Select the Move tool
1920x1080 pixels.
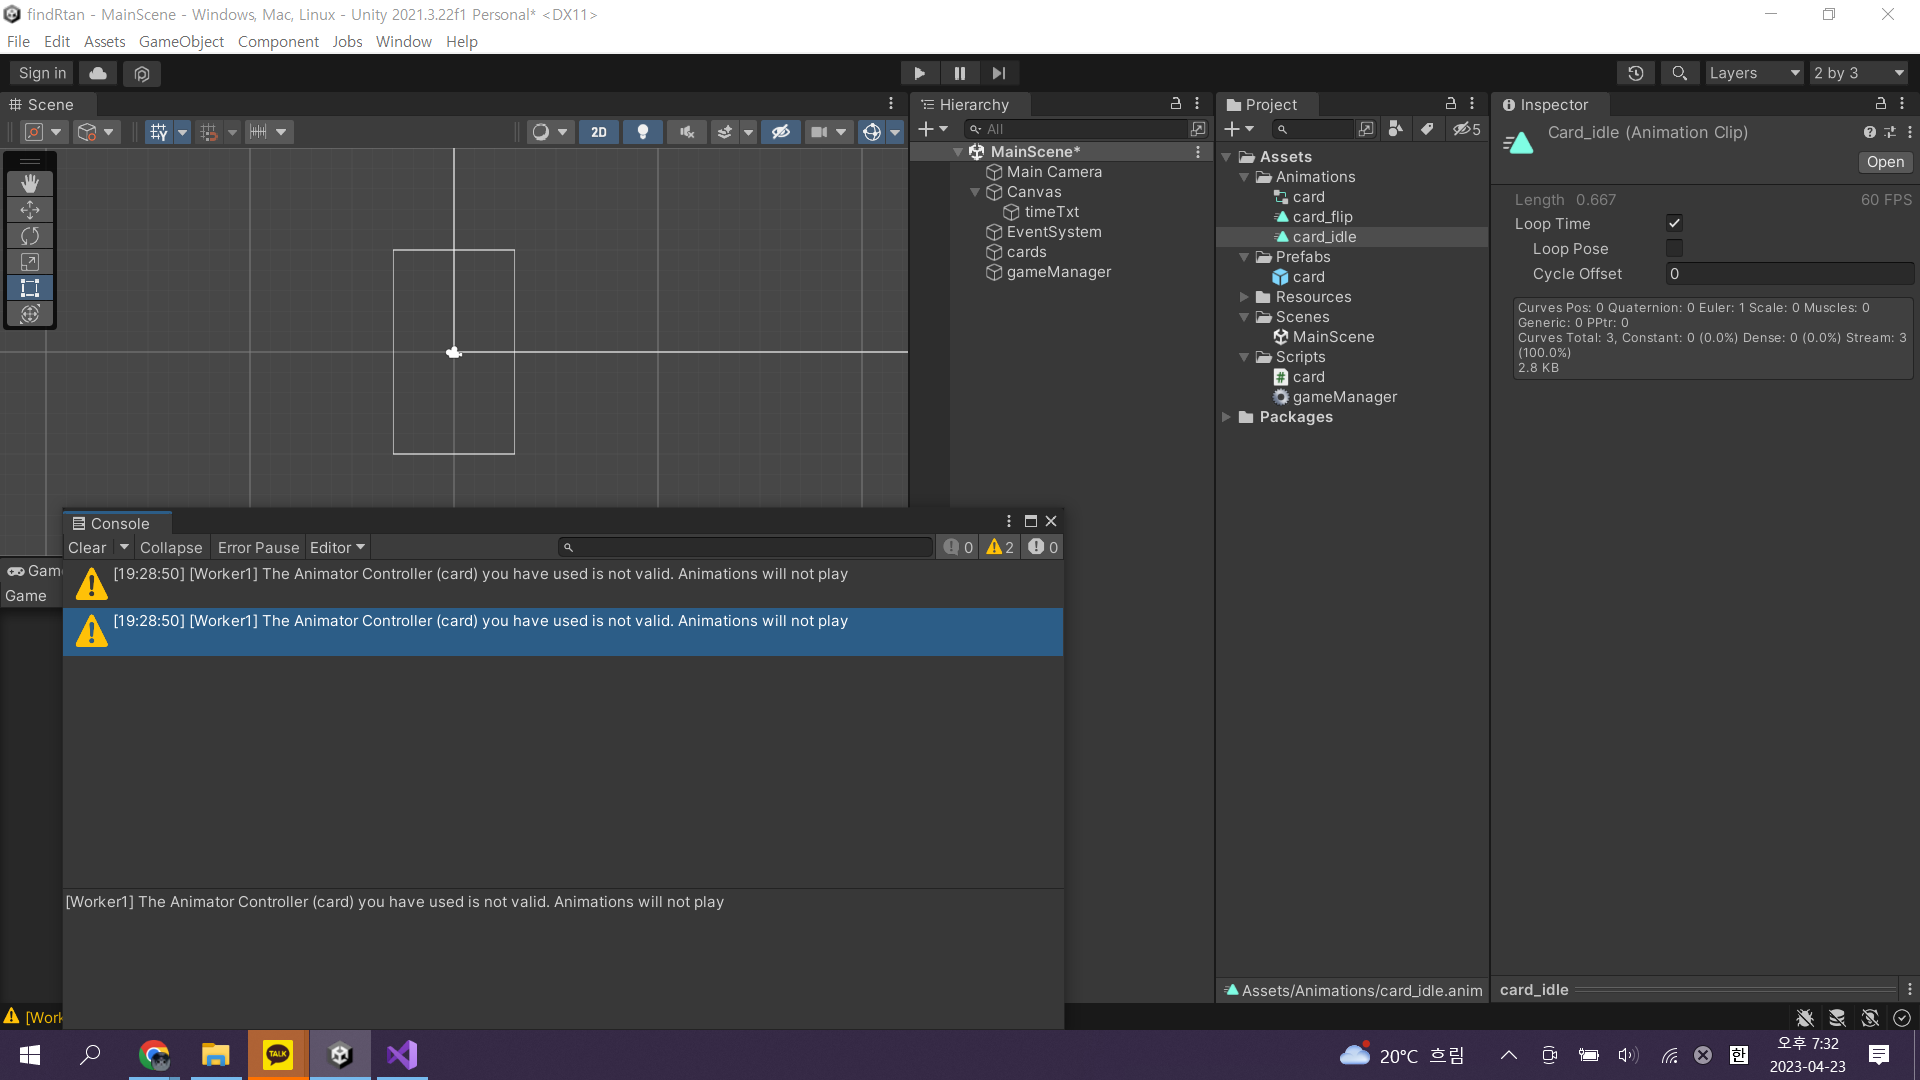click(30, 210)
